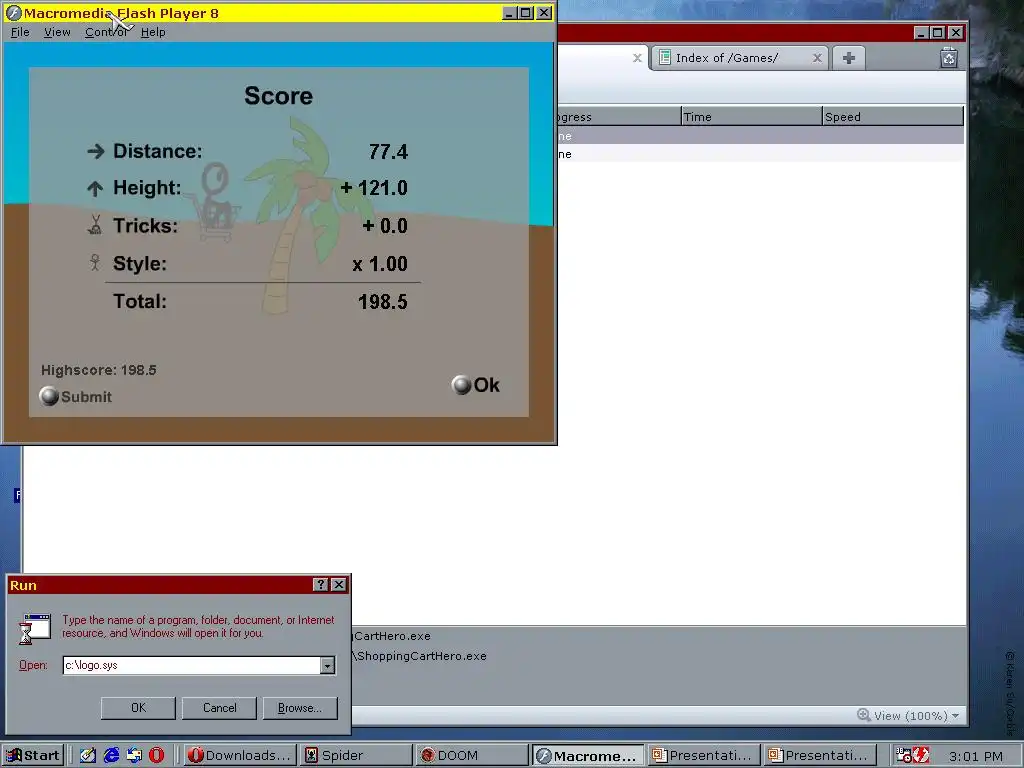The image size is (1024, 768).
Task: Click the red tray icon beside the clock
Action: coord(921,756)
